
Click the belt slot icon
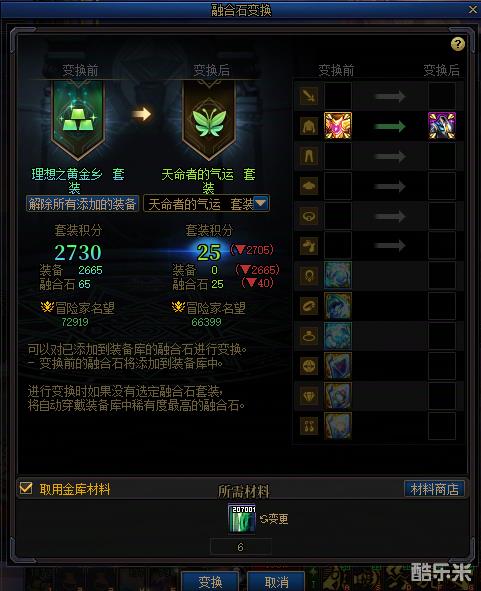pyautogui.click(x=309, y=216)
